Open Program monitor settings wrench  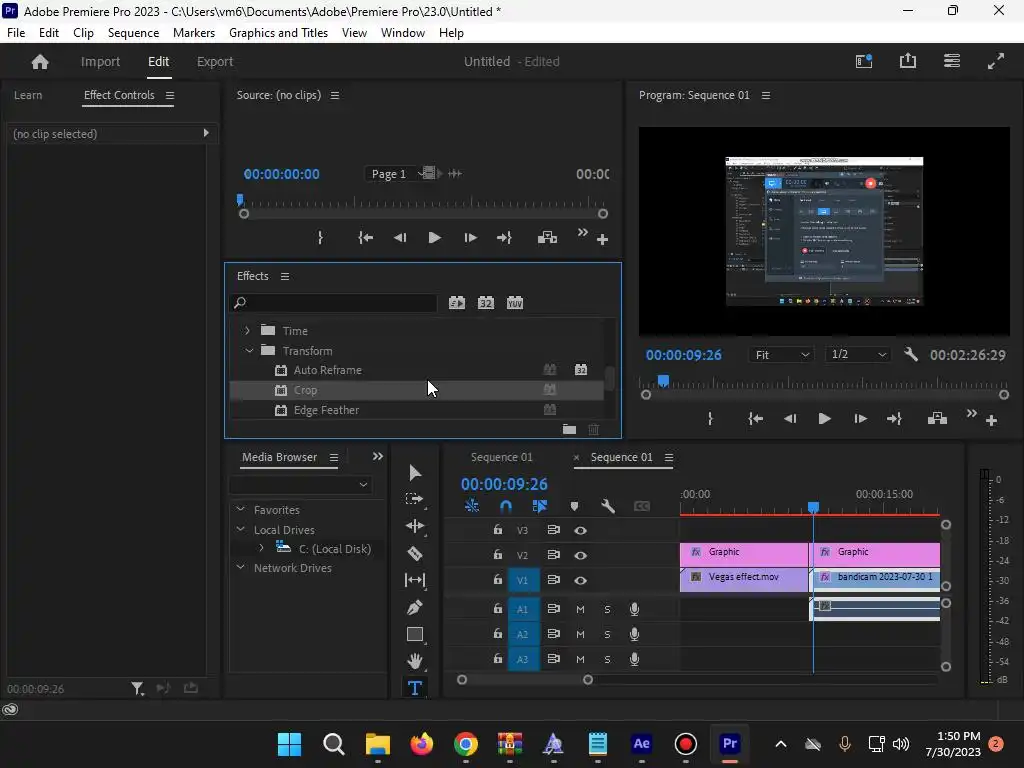point(910,355)
